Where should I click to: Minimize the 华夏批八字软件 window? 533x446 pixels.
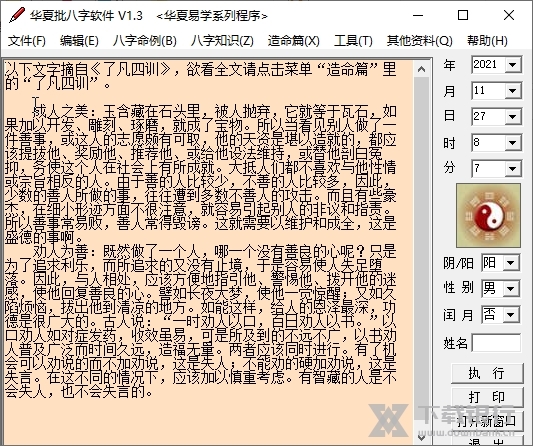click(418, 15)
